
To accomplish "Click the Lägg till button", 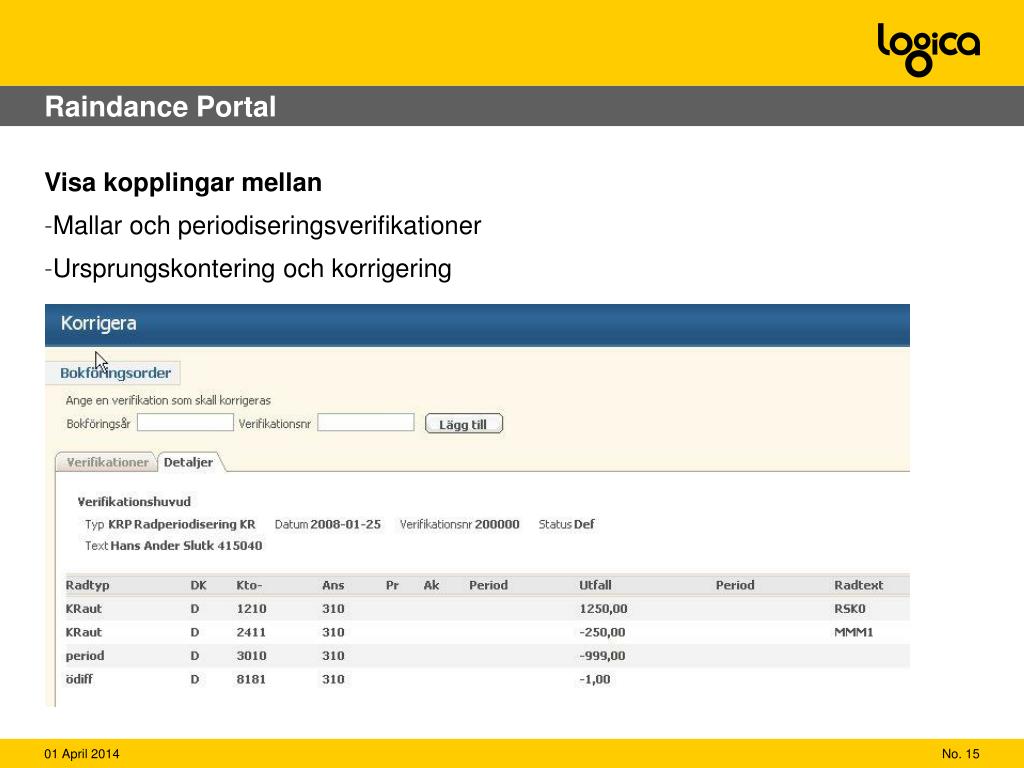I will [x=464, y=424].
